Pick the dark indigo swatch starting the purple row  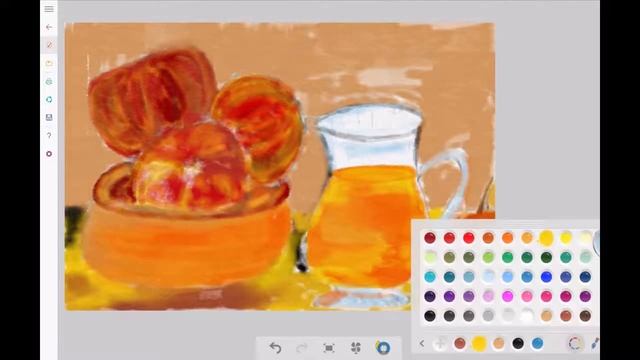(x=430, y=296)
